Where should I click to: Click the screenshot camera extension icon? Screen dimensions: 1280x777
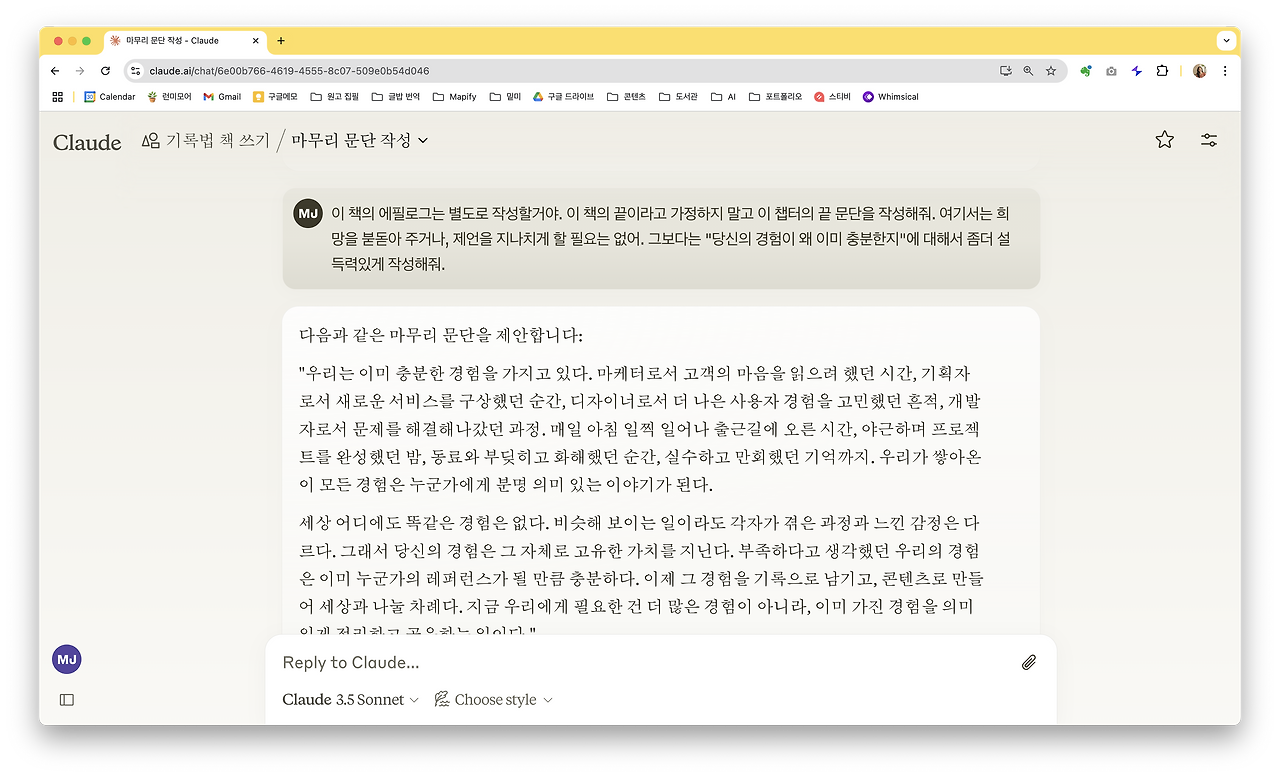pyautogui.click(x=1111, y=71)
